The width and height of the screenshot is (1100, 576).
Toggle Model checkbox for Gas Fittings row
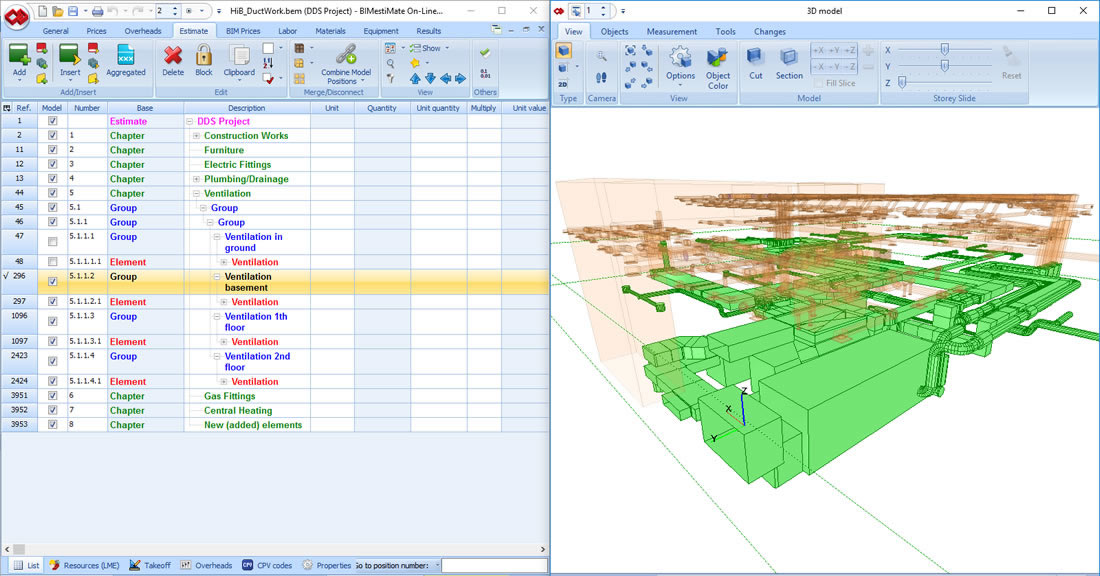[53, 396]
